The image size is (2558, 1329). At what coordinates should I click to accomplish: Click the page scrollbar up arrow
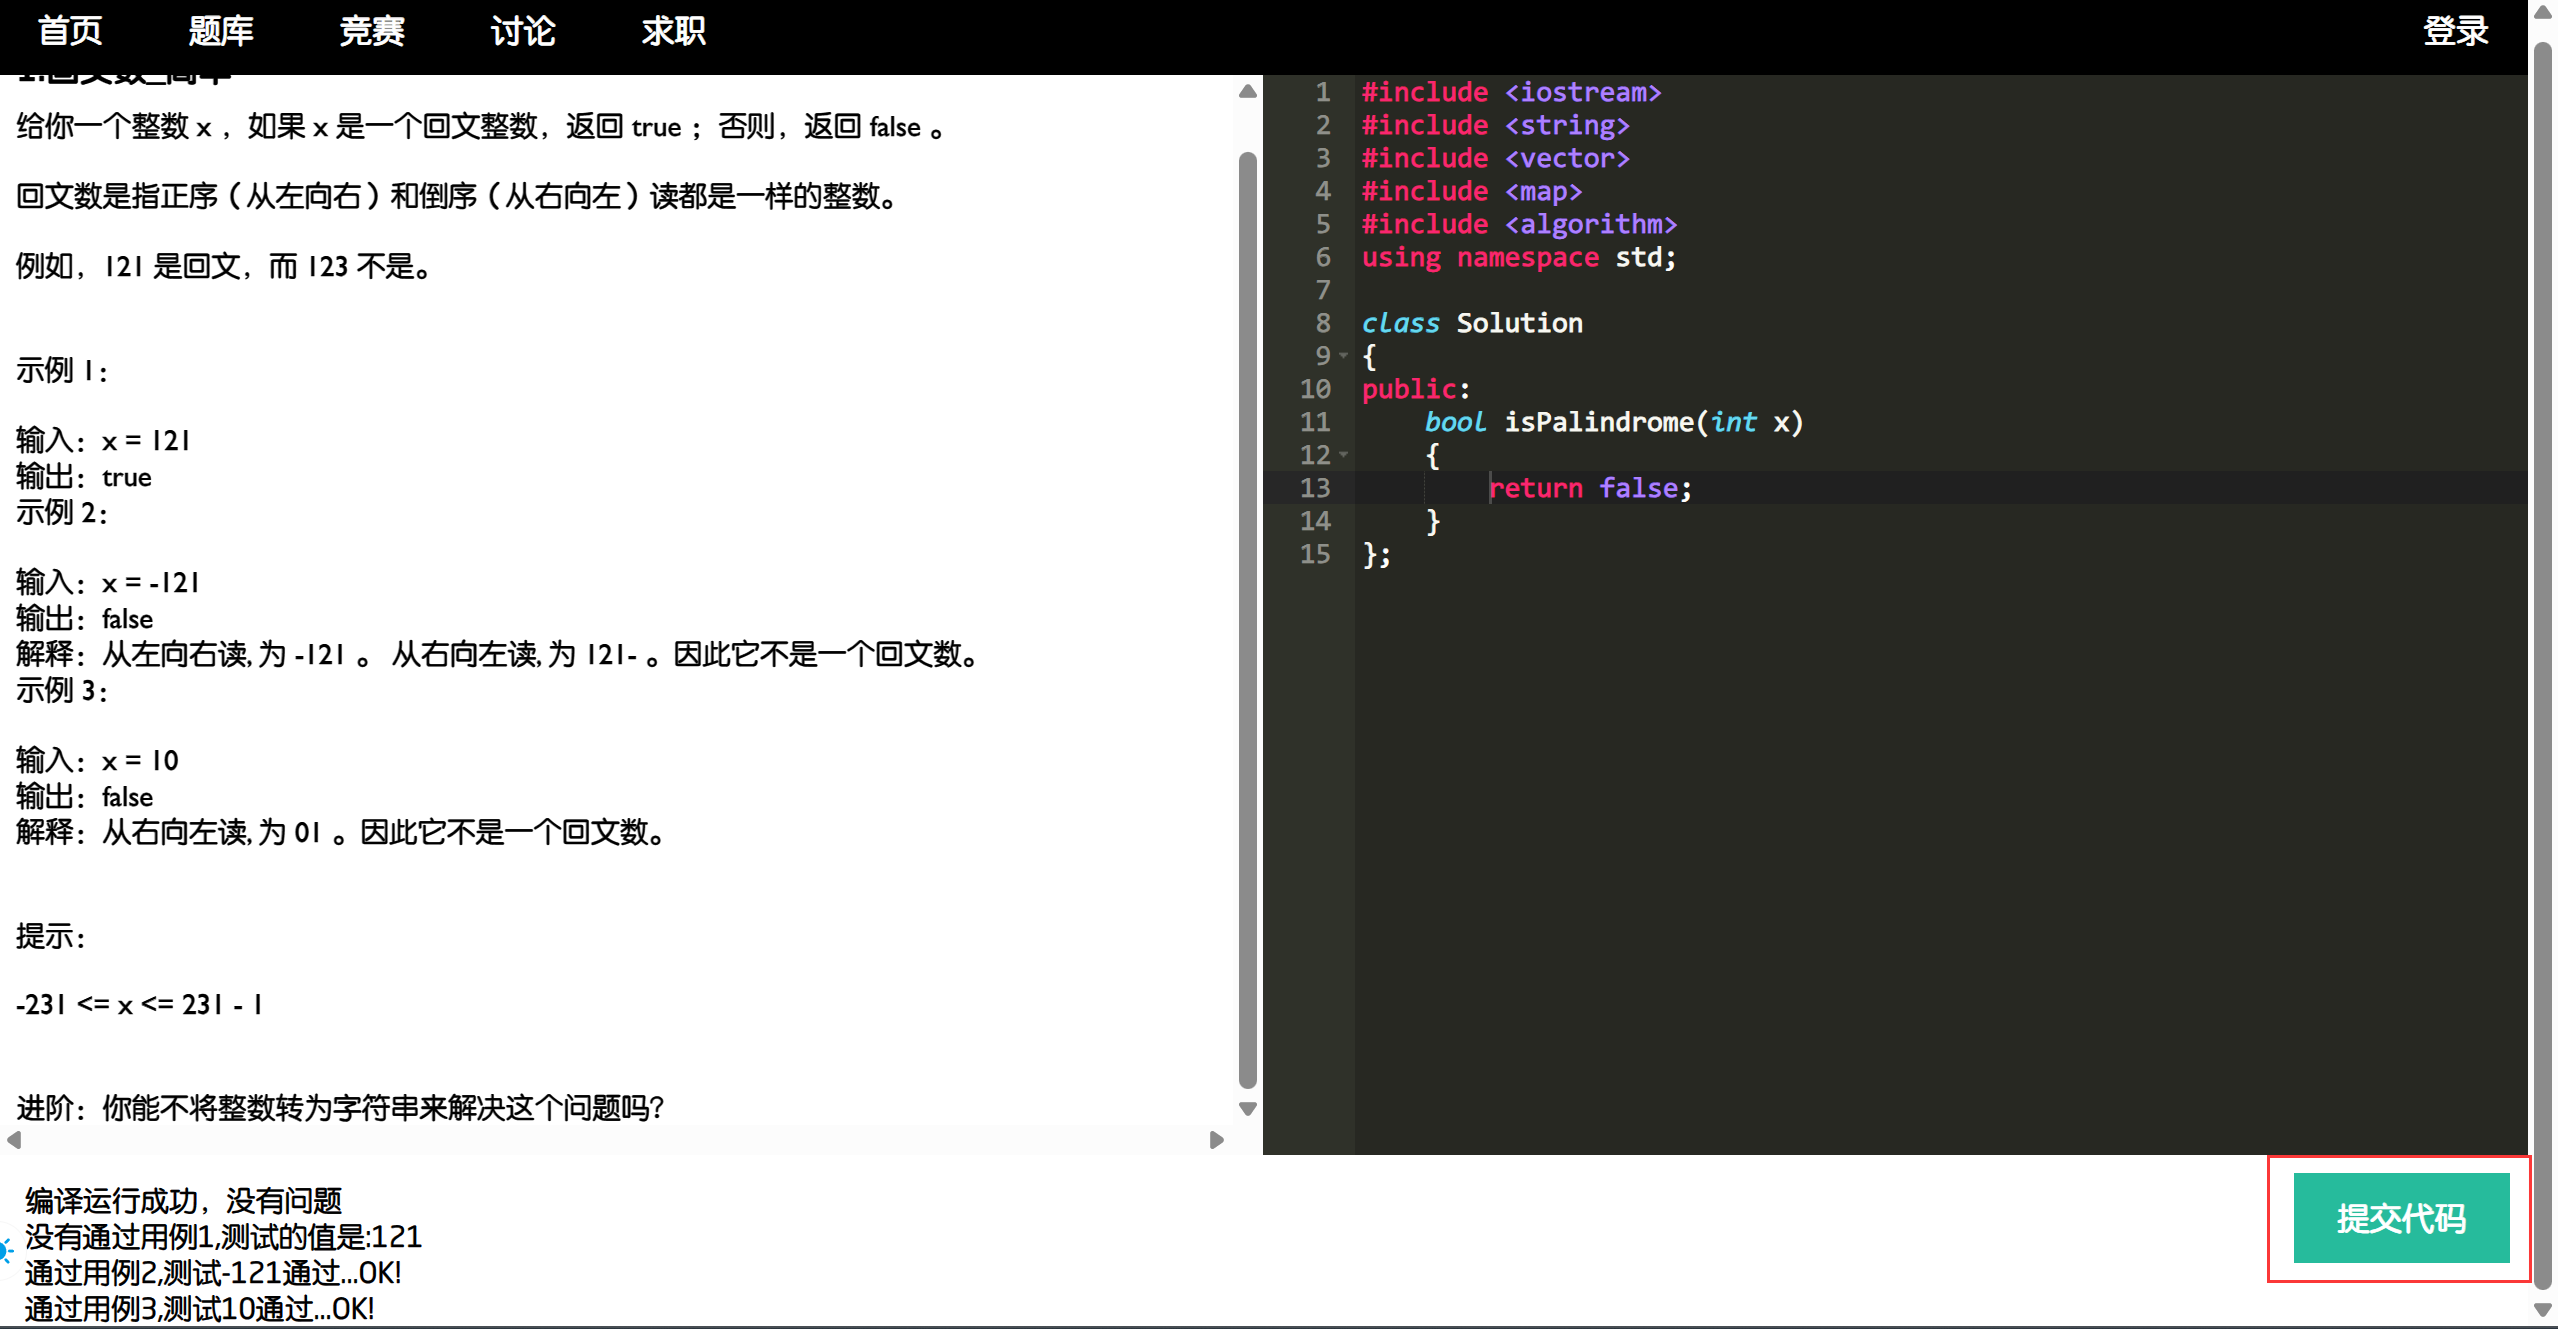[2543, 12]
